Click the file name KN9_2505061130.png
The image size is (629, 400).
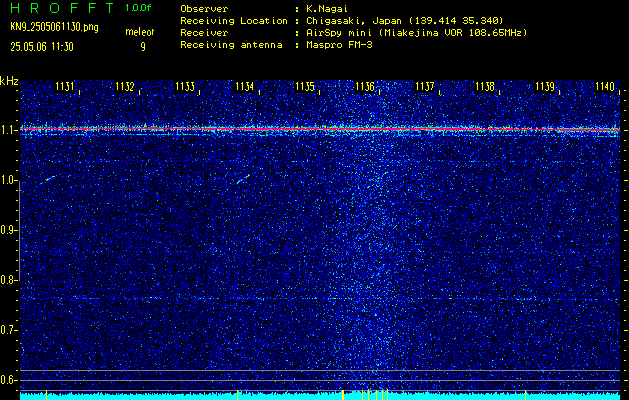click(x=54, y=28)
